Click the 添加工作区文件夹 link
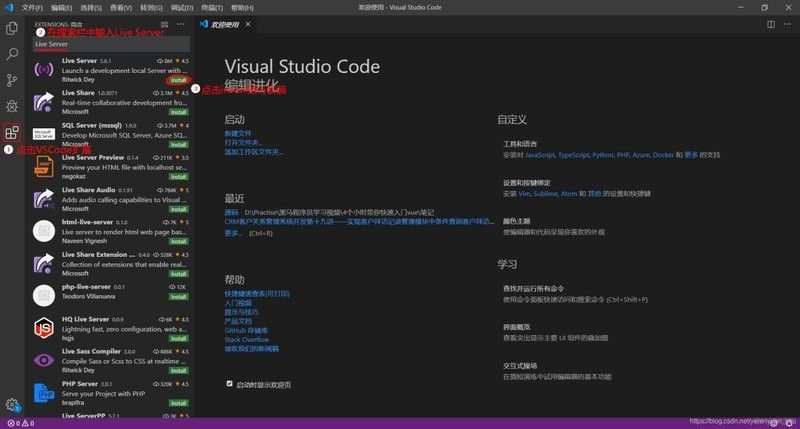800x429 pixels. pos(254,152)
